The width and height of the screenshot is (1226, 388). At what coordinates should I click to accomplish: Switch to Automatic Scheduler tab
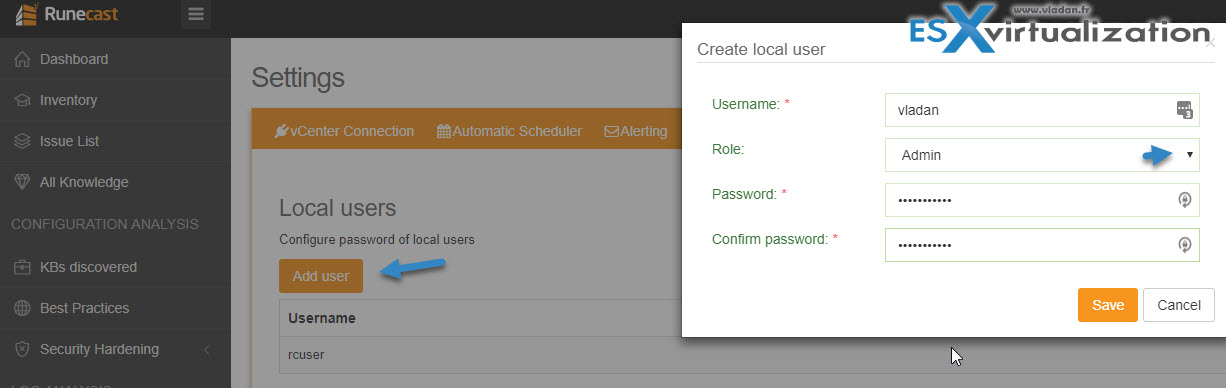click(x=510, y=131)
